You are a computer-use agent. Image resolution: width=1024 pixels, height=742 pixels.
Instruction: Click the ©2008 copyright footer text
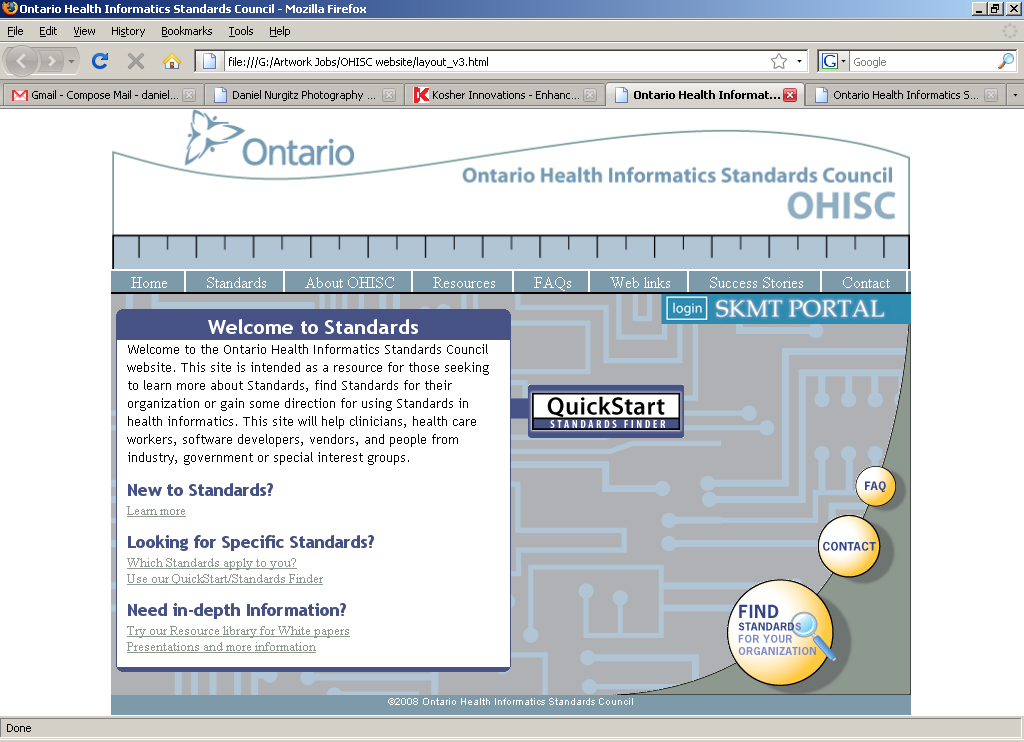point(511,702)
